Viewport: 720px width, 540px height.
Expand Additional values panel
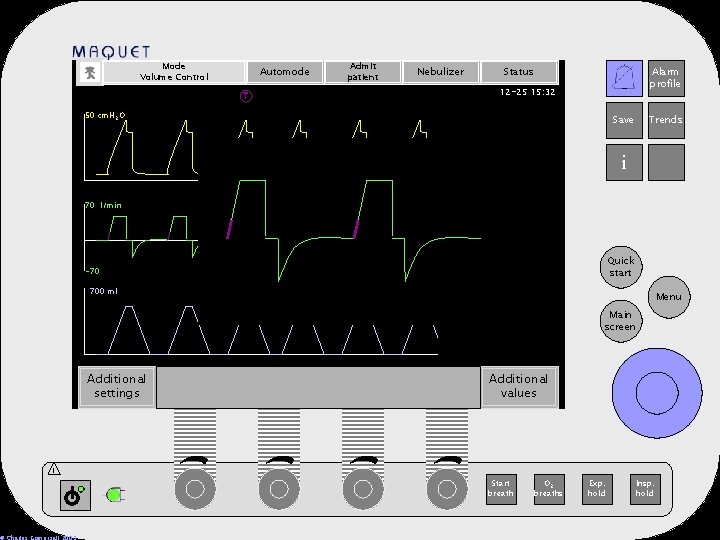coord(519,386)
